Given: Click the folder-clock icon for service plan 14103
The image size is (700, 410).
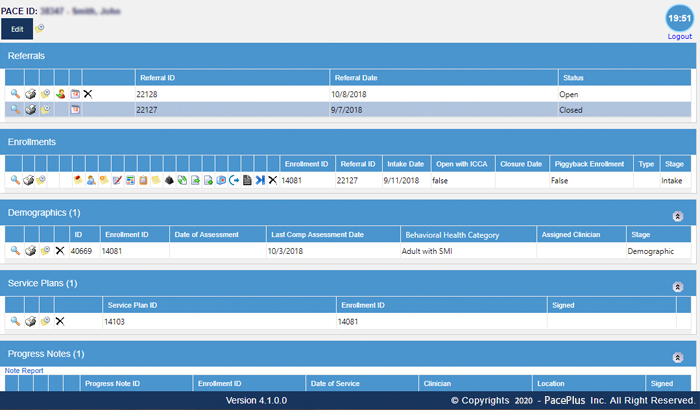Looking at the screenshot, I should coord(46,321).
